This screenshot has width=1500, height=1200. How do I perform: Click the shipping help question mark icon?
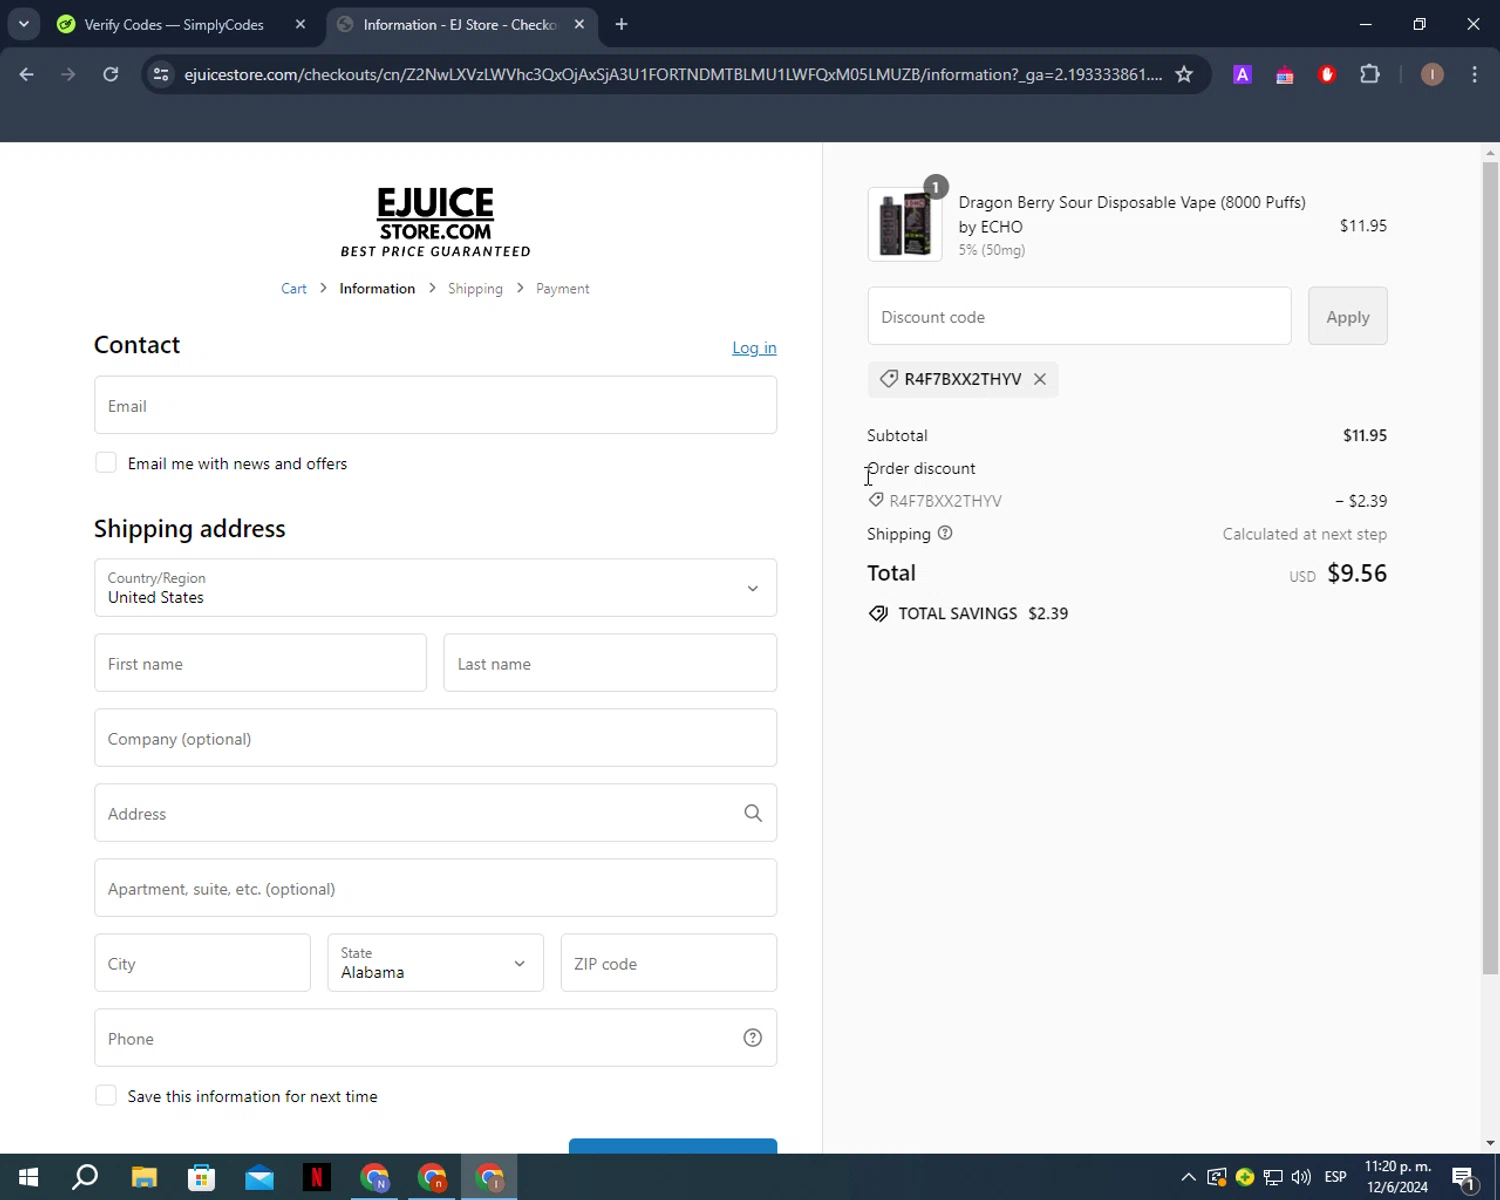click(945, 533)
